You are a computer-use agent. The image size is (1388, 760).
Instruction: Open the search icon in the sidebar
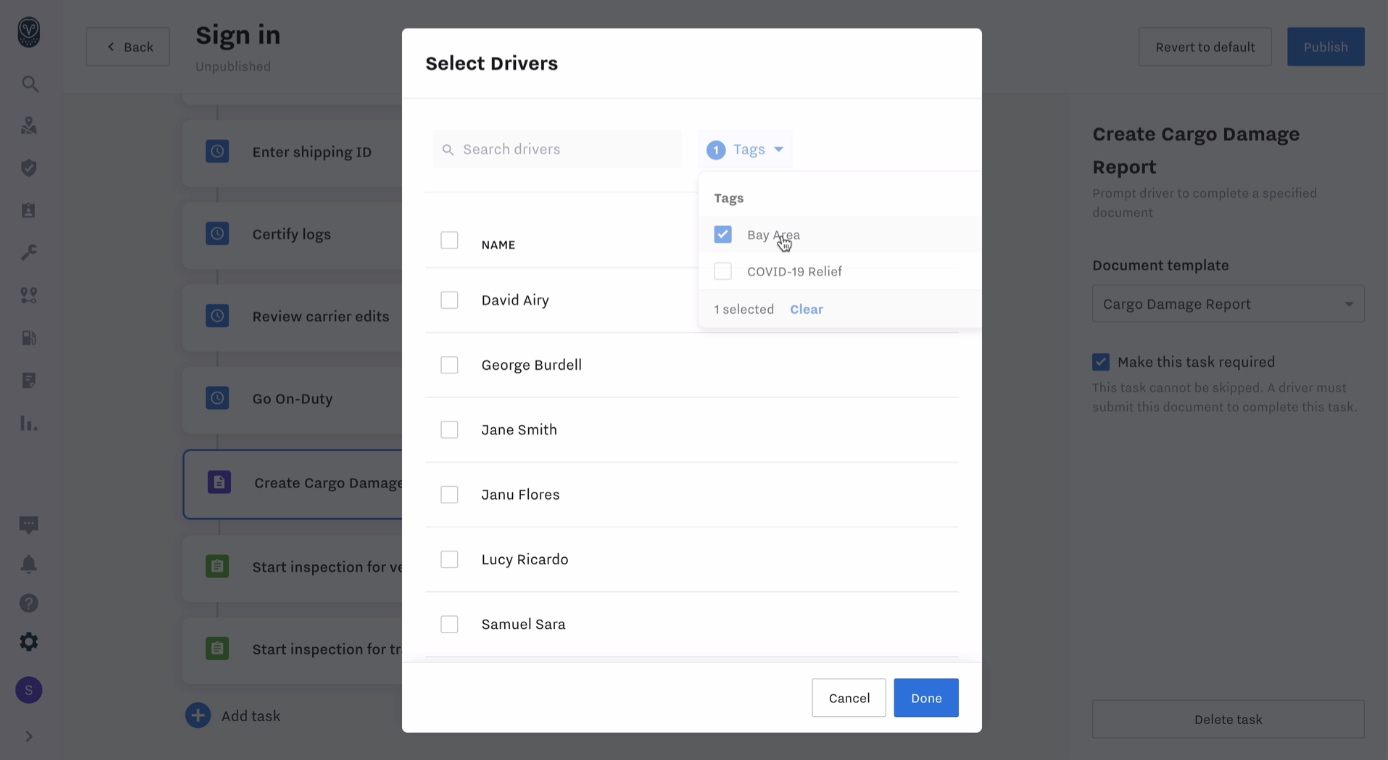pyautogui.click(x=29, y=83)
